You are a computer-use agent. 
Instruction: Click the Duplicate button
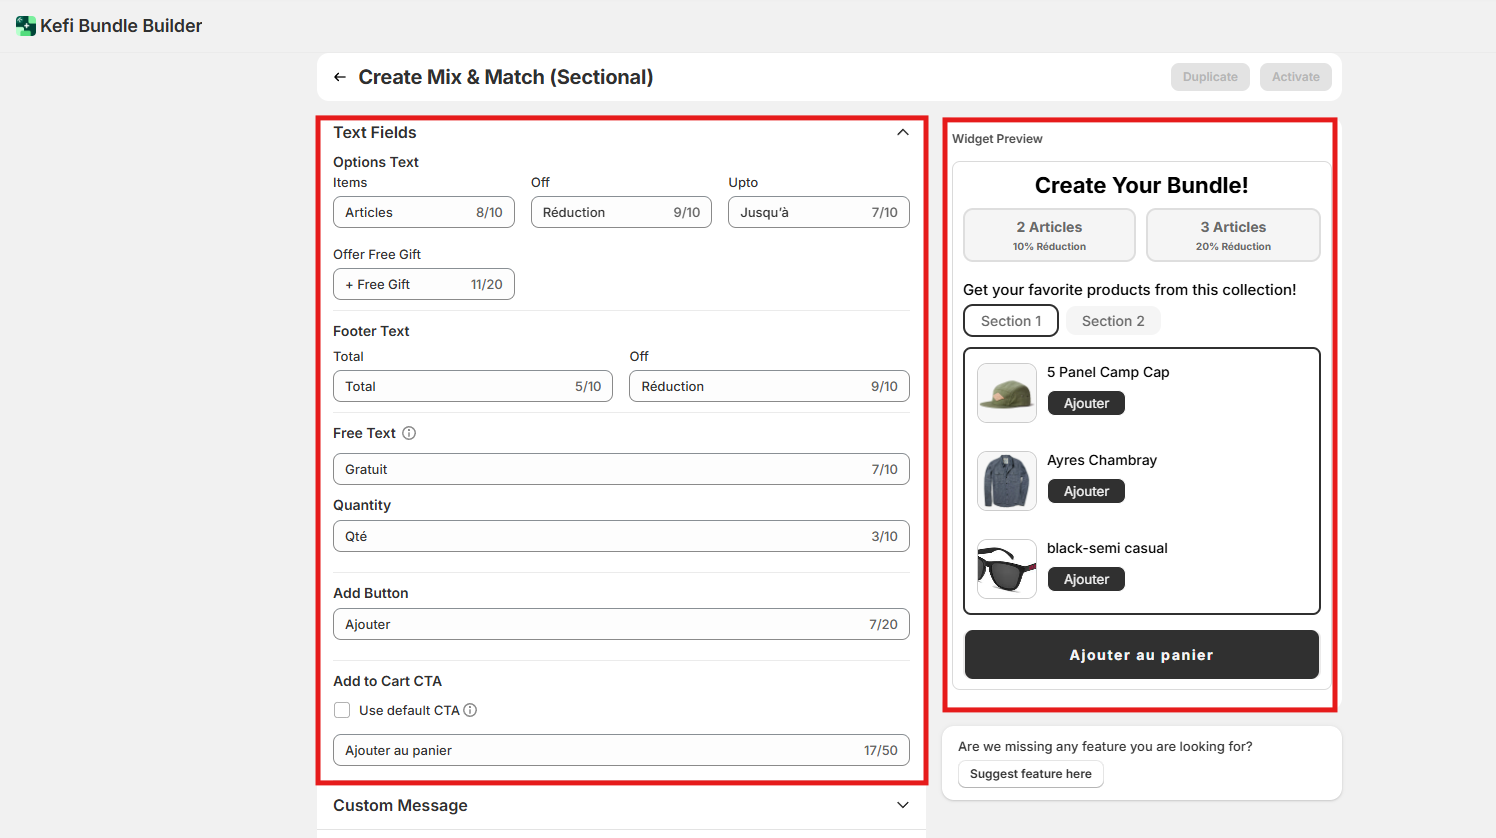pos(1210,77)
